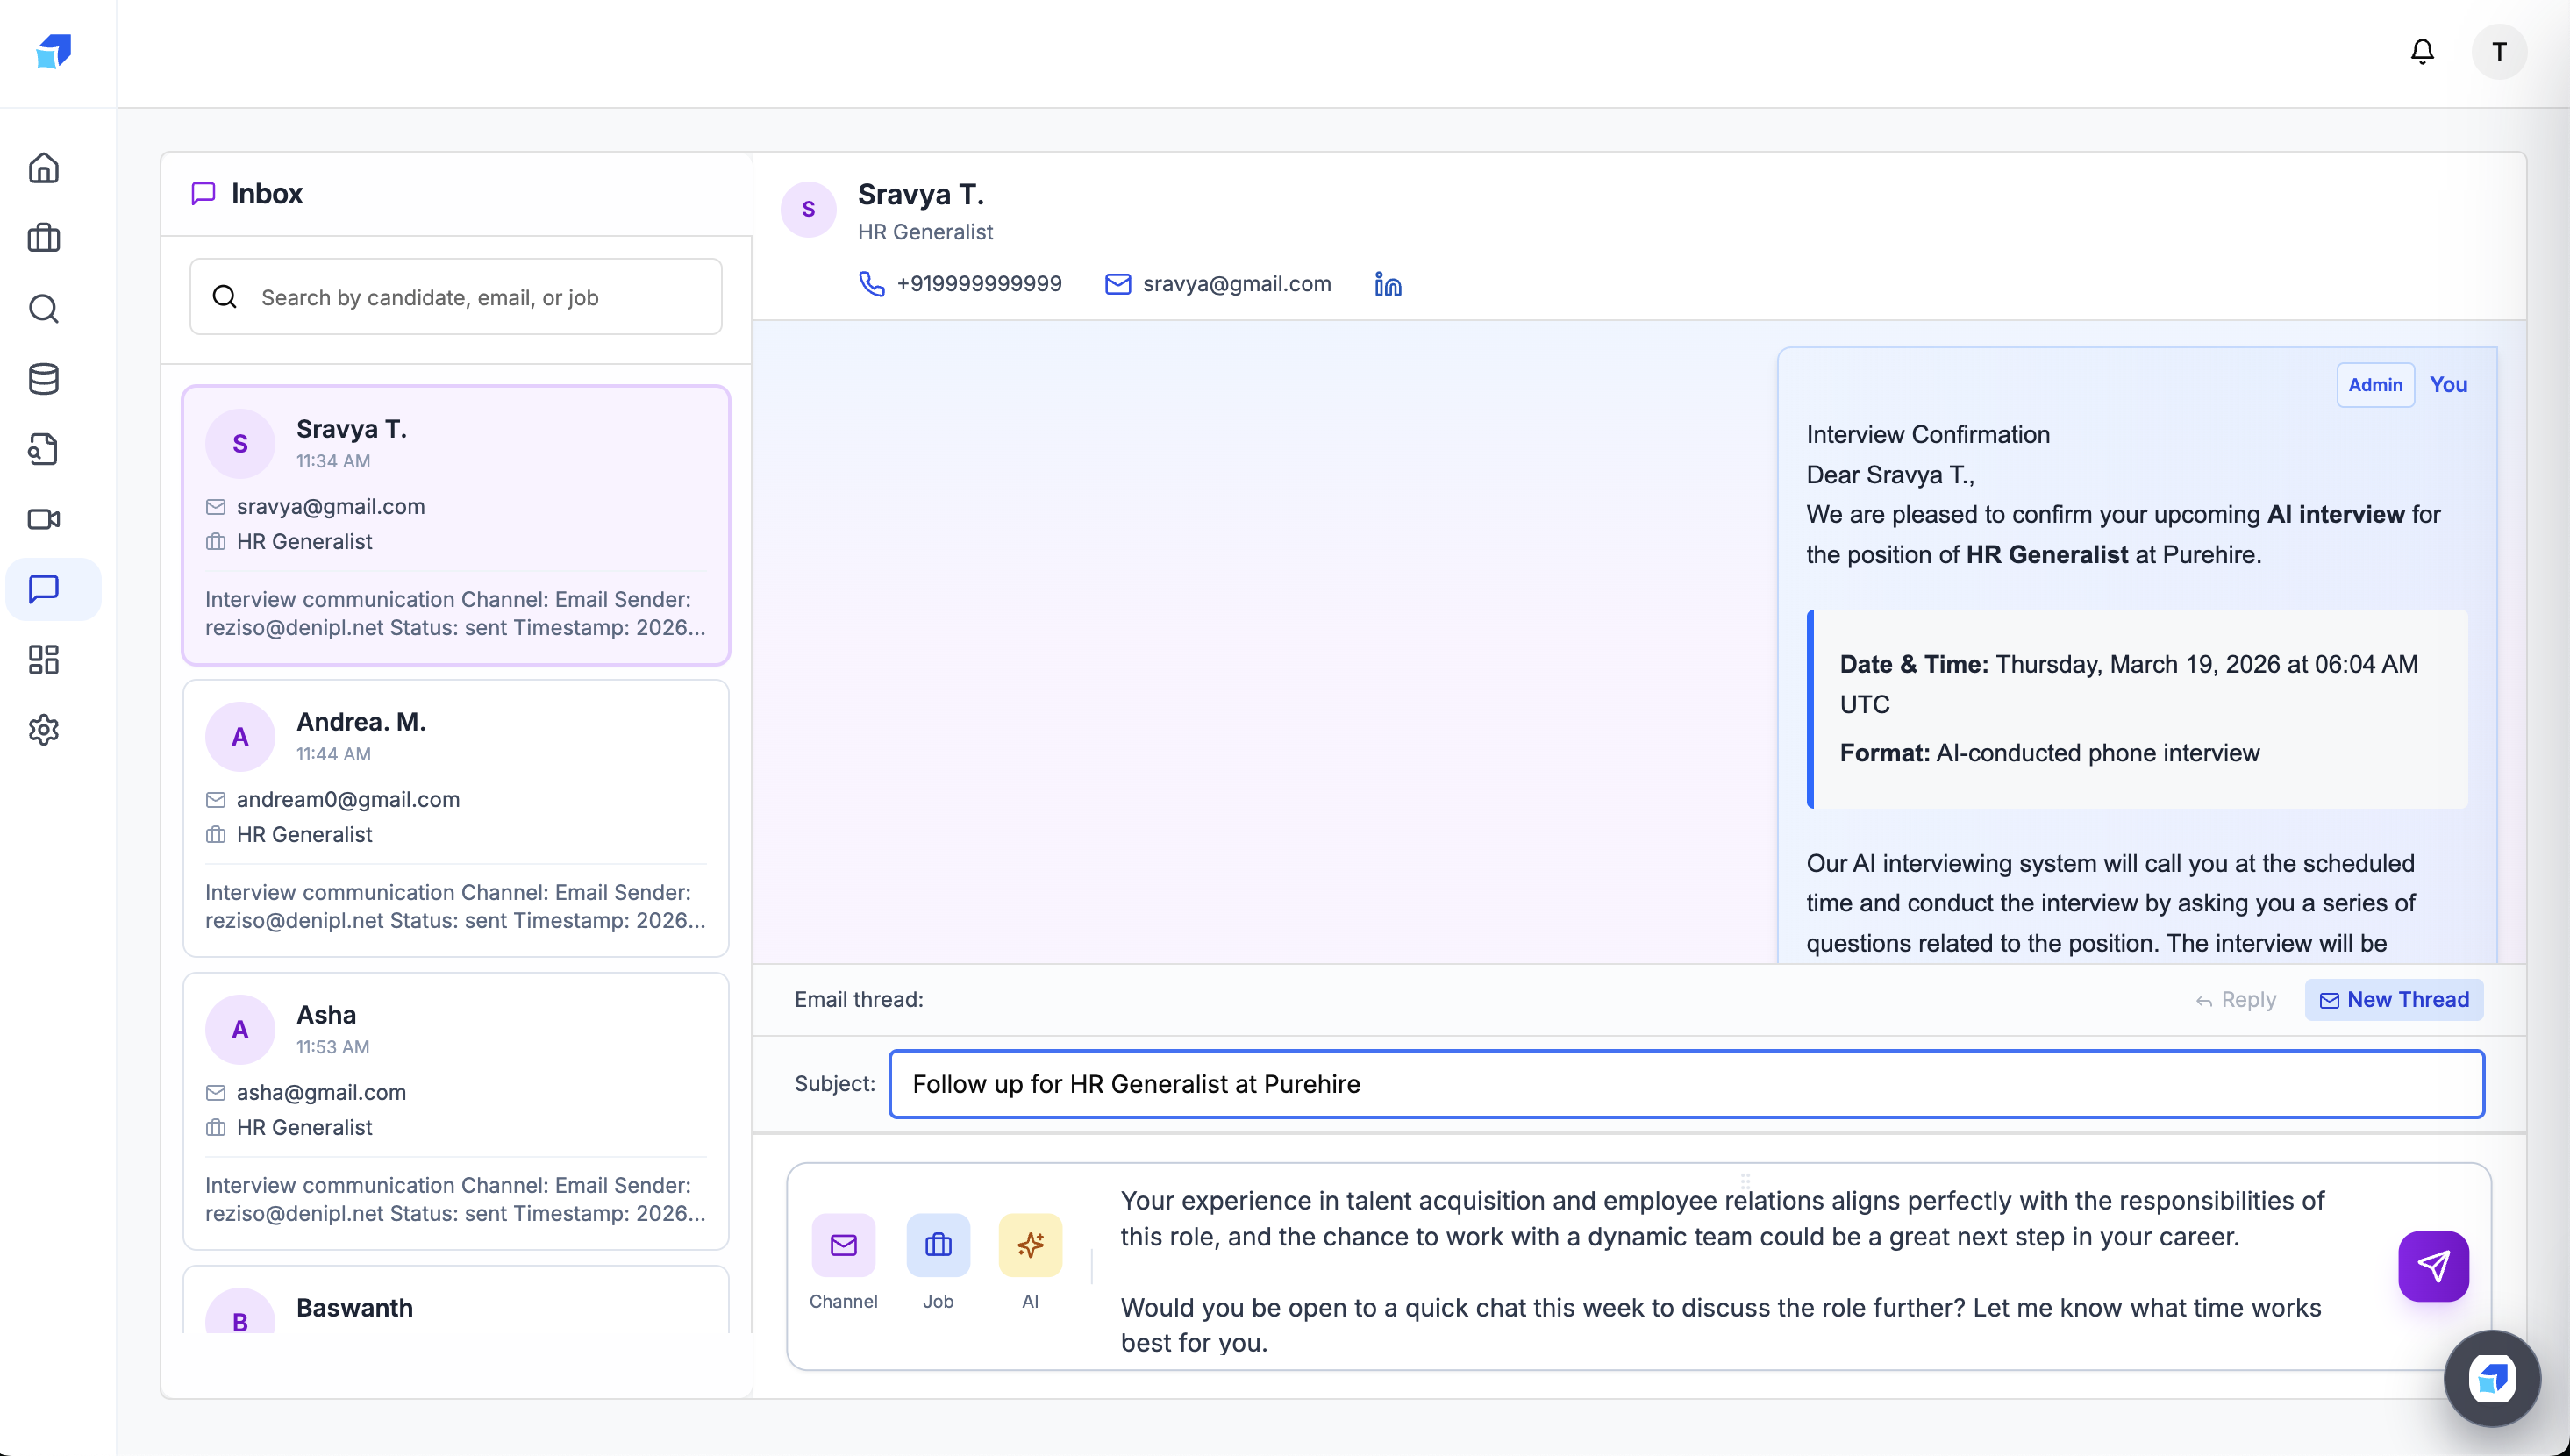Viewport: 2570px width, 1456px height.
Task: Open the video interviews icon in sidebar
Action: coord(43,519)
